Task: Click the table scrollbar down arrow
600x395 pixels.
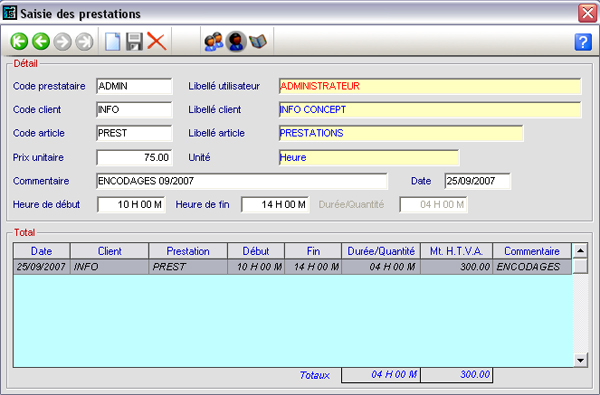Action: 580,360
